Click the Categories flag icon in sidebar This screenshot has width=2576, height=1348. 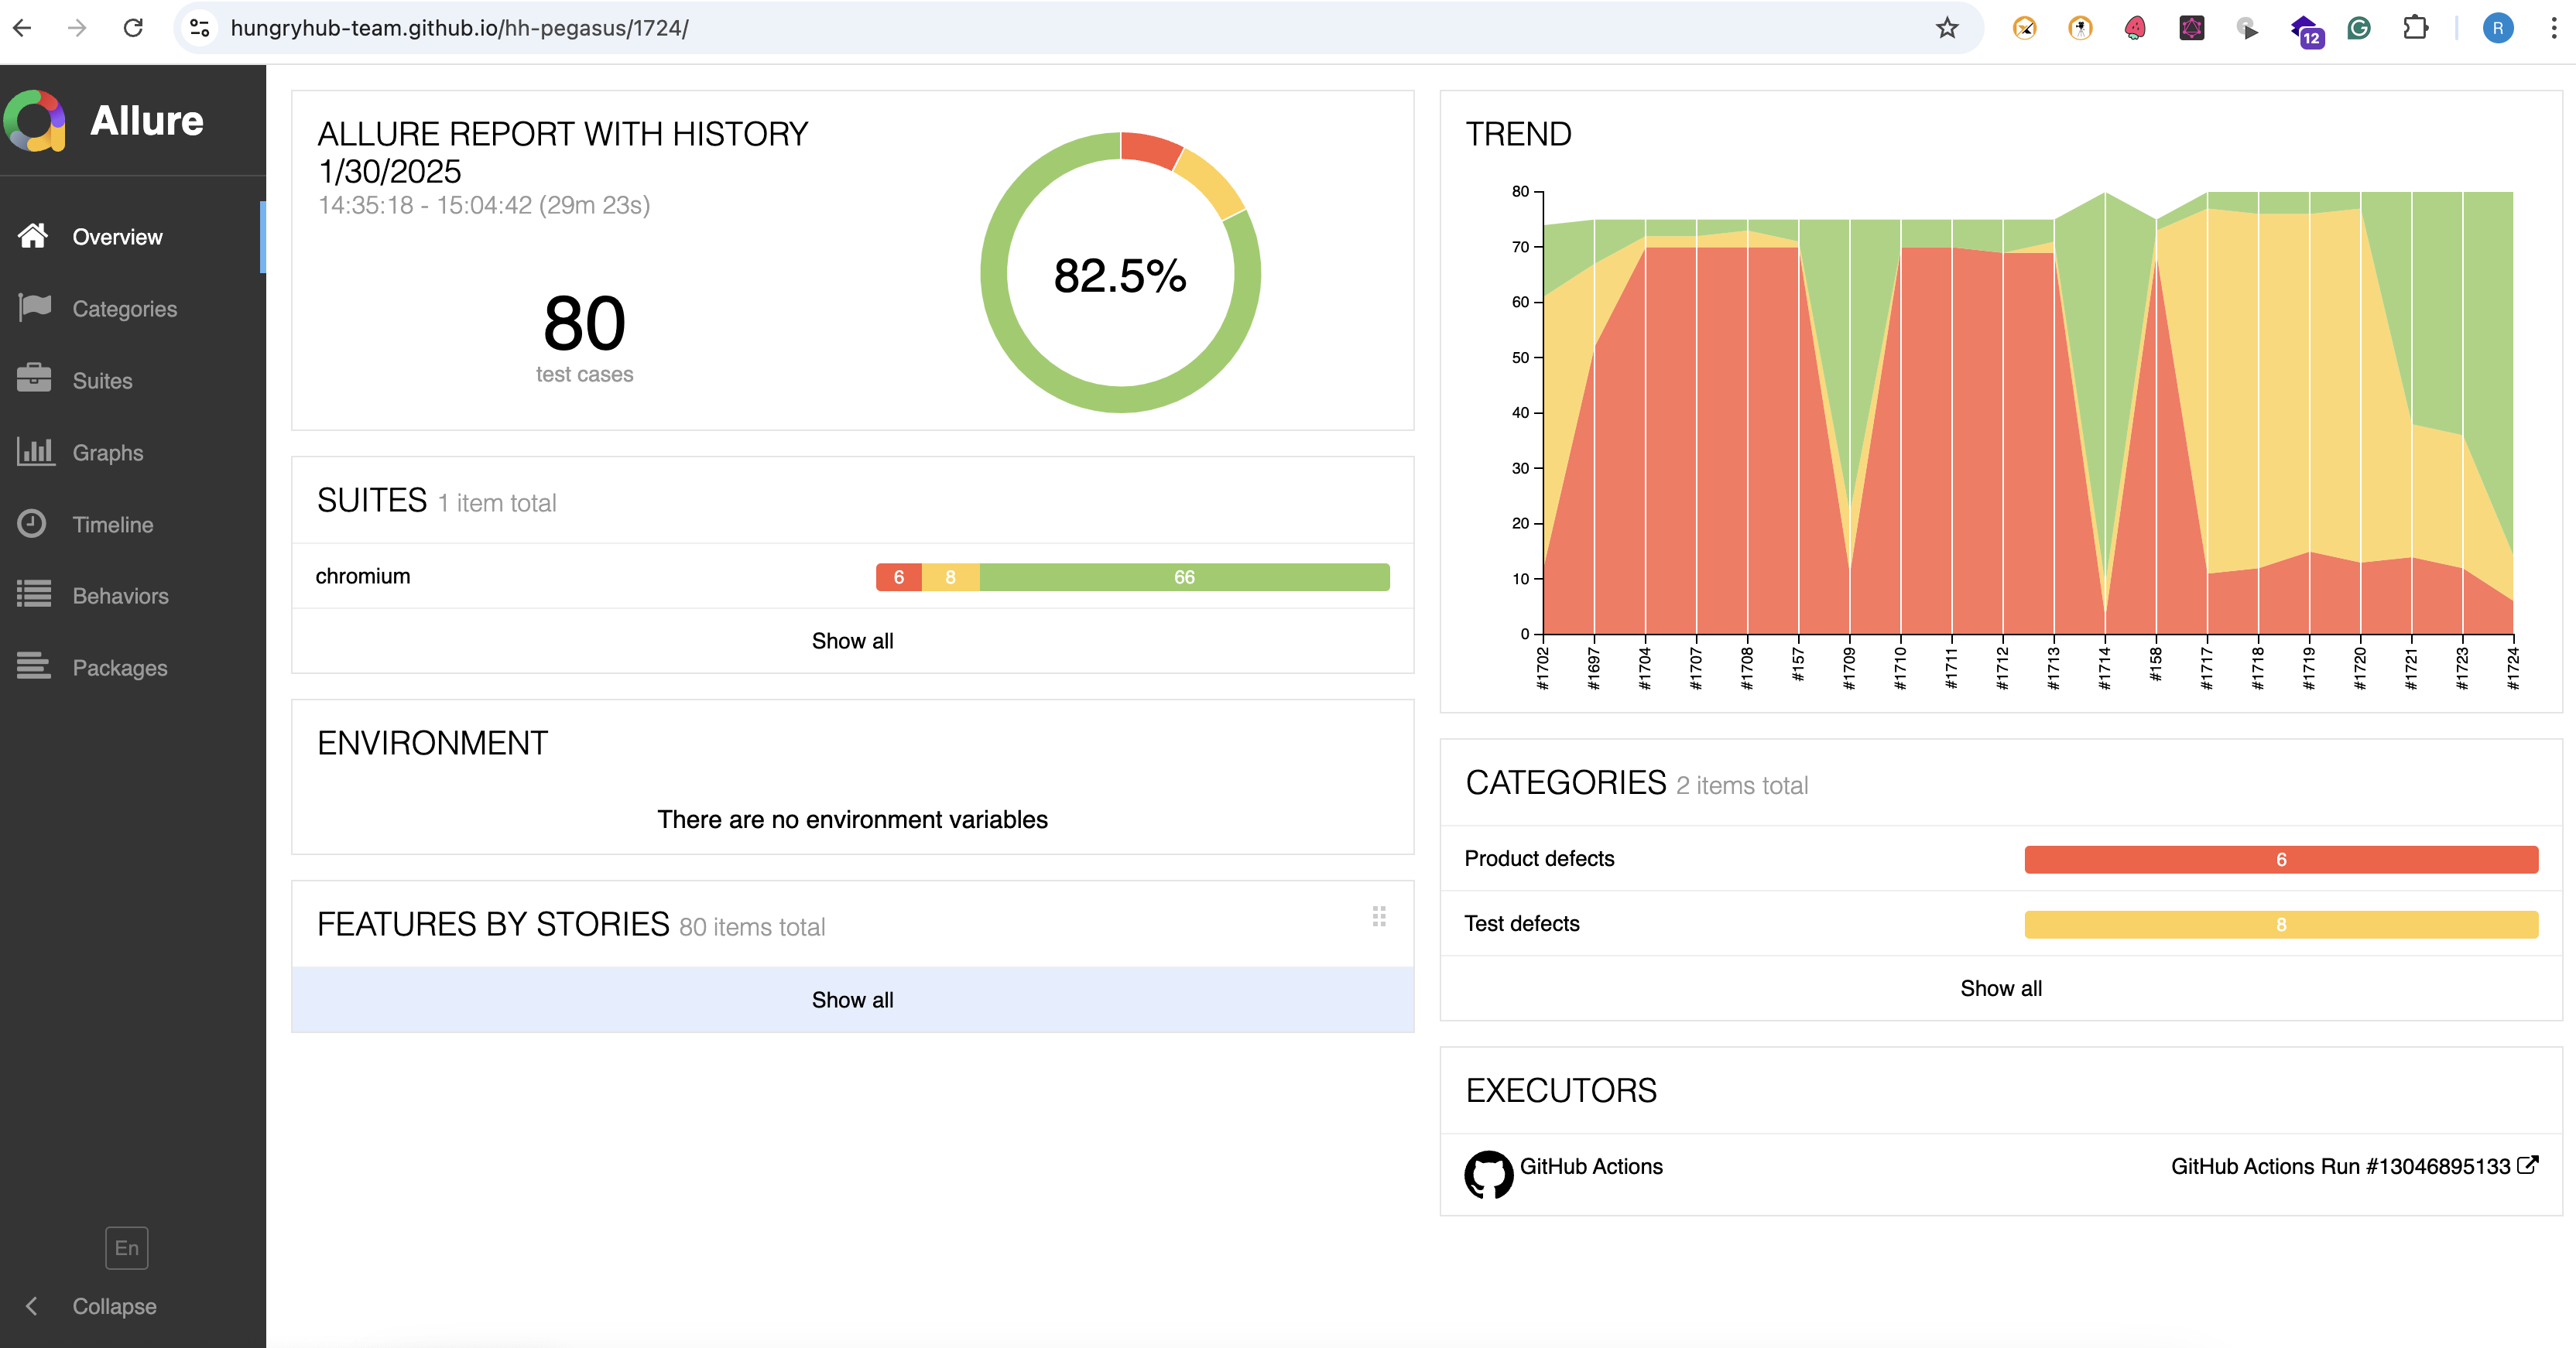34,308
